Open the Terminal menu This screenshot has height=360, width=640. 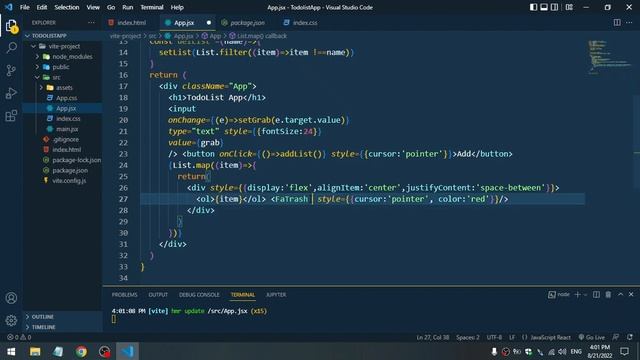pyautogui.click(x=151, y=7)
